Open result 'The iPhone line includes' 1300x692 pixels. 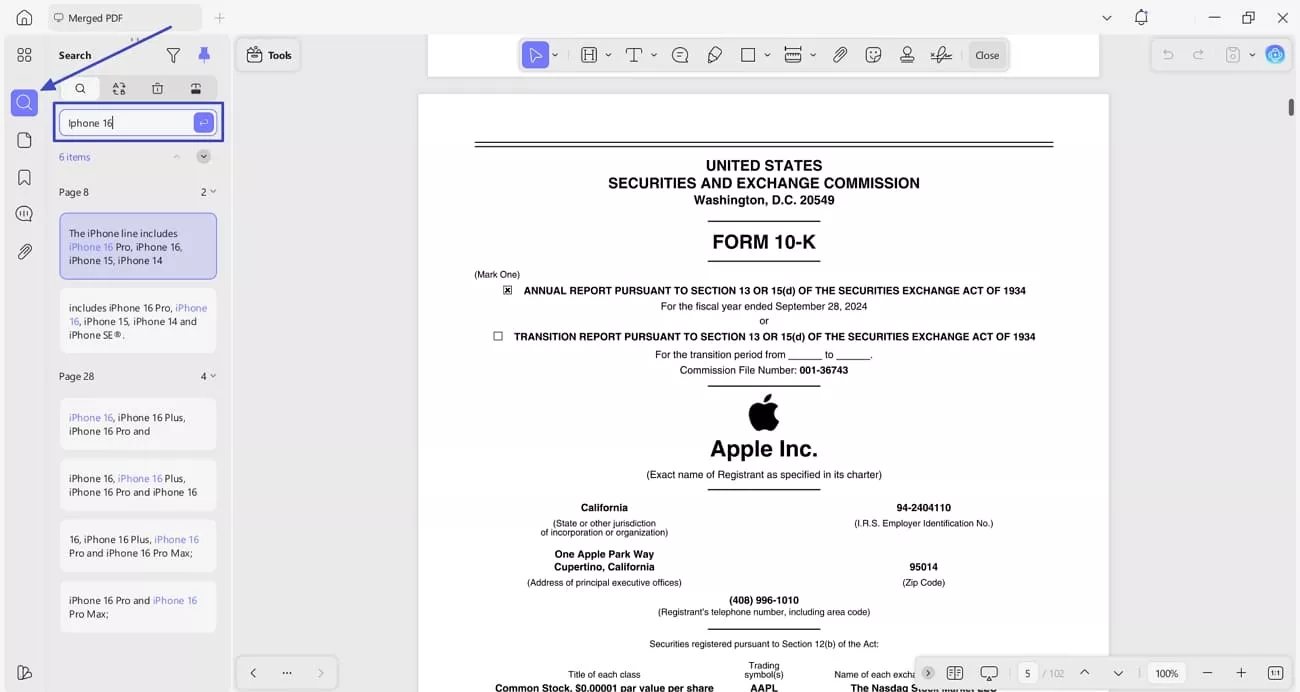pyautogui.click(x=138, y=246)
